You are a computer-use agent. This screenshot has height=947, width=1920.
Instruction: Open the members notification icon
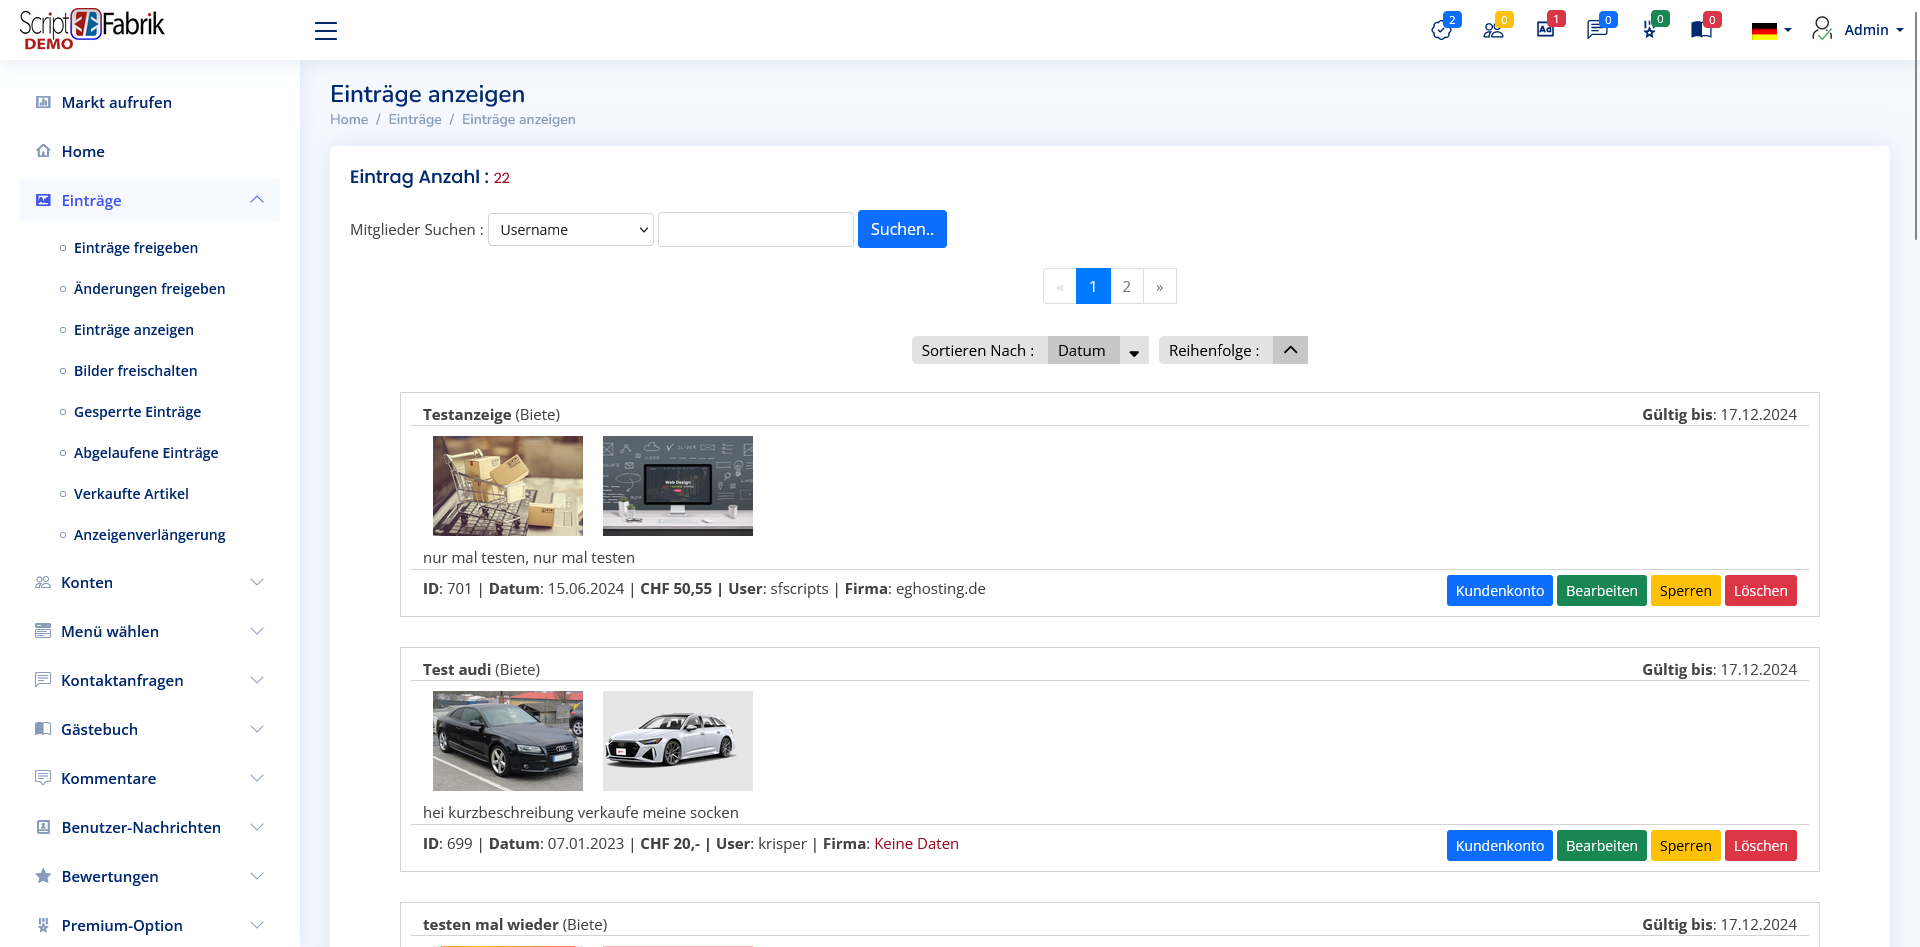coord(1493,30)
